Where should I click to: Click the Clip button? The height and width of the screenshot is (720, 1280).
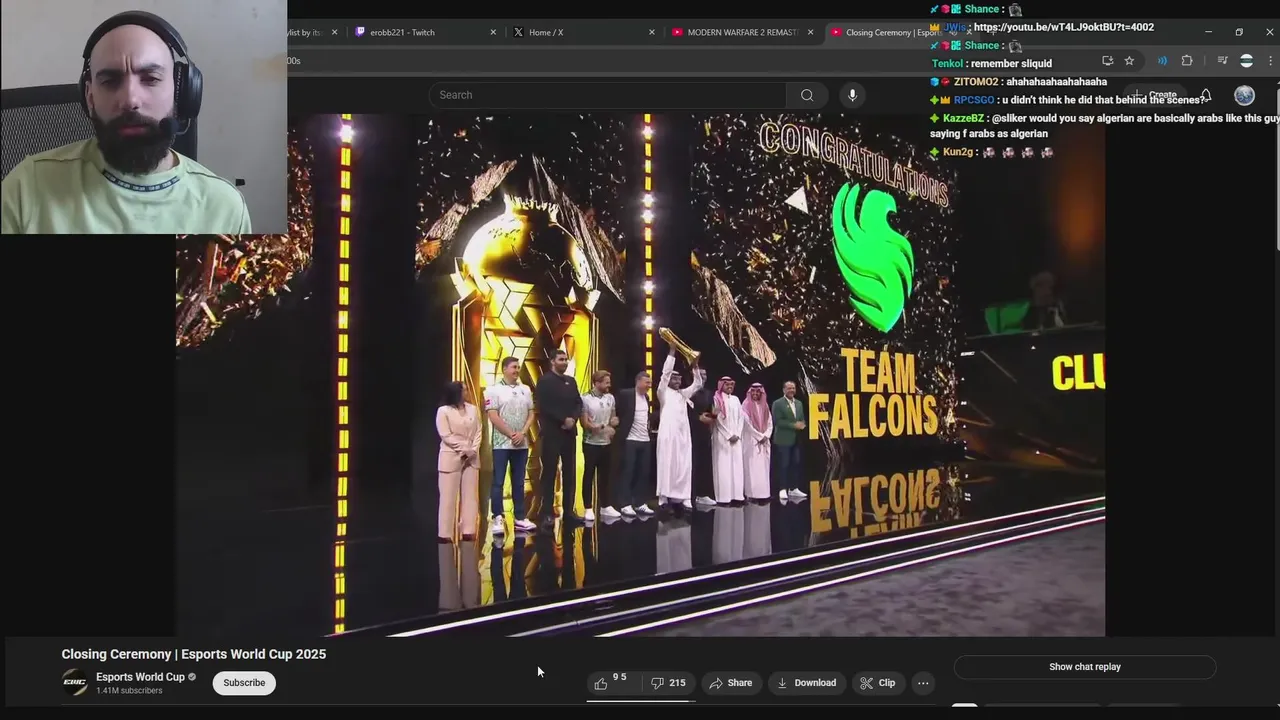[x=878, y=683]
